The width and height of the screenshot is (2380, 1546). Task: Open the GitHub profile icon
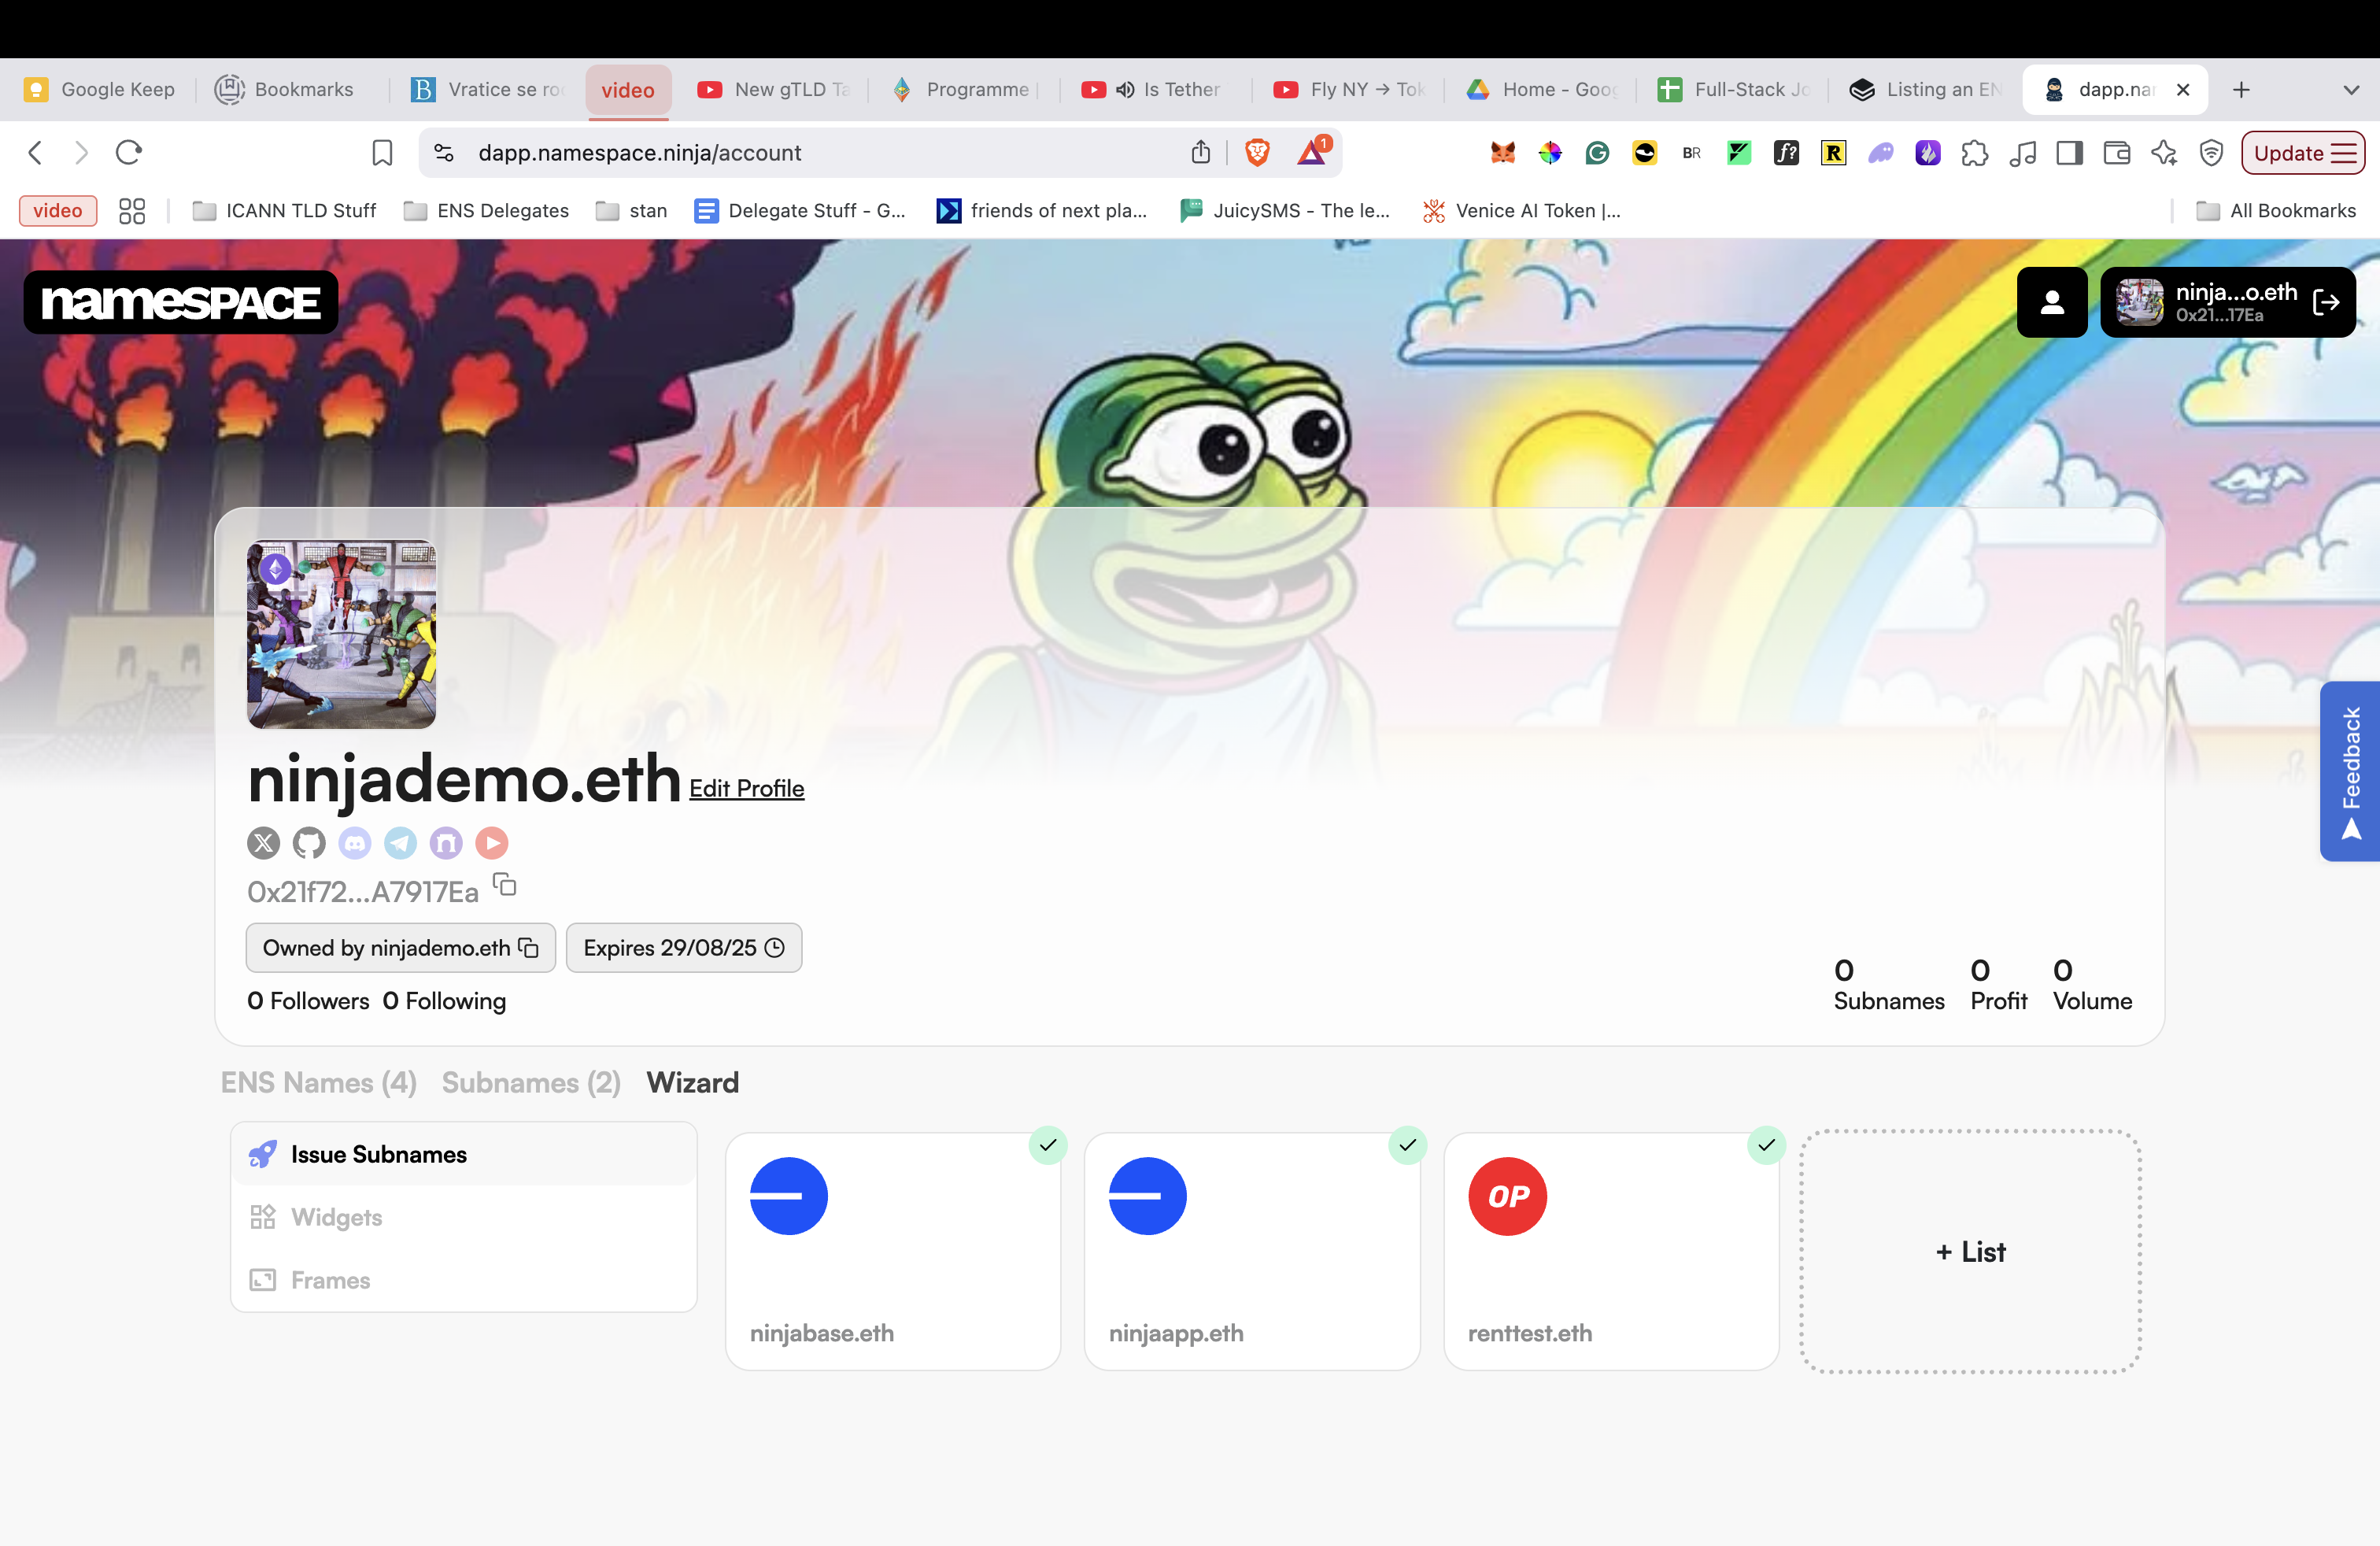pos(309,843)
